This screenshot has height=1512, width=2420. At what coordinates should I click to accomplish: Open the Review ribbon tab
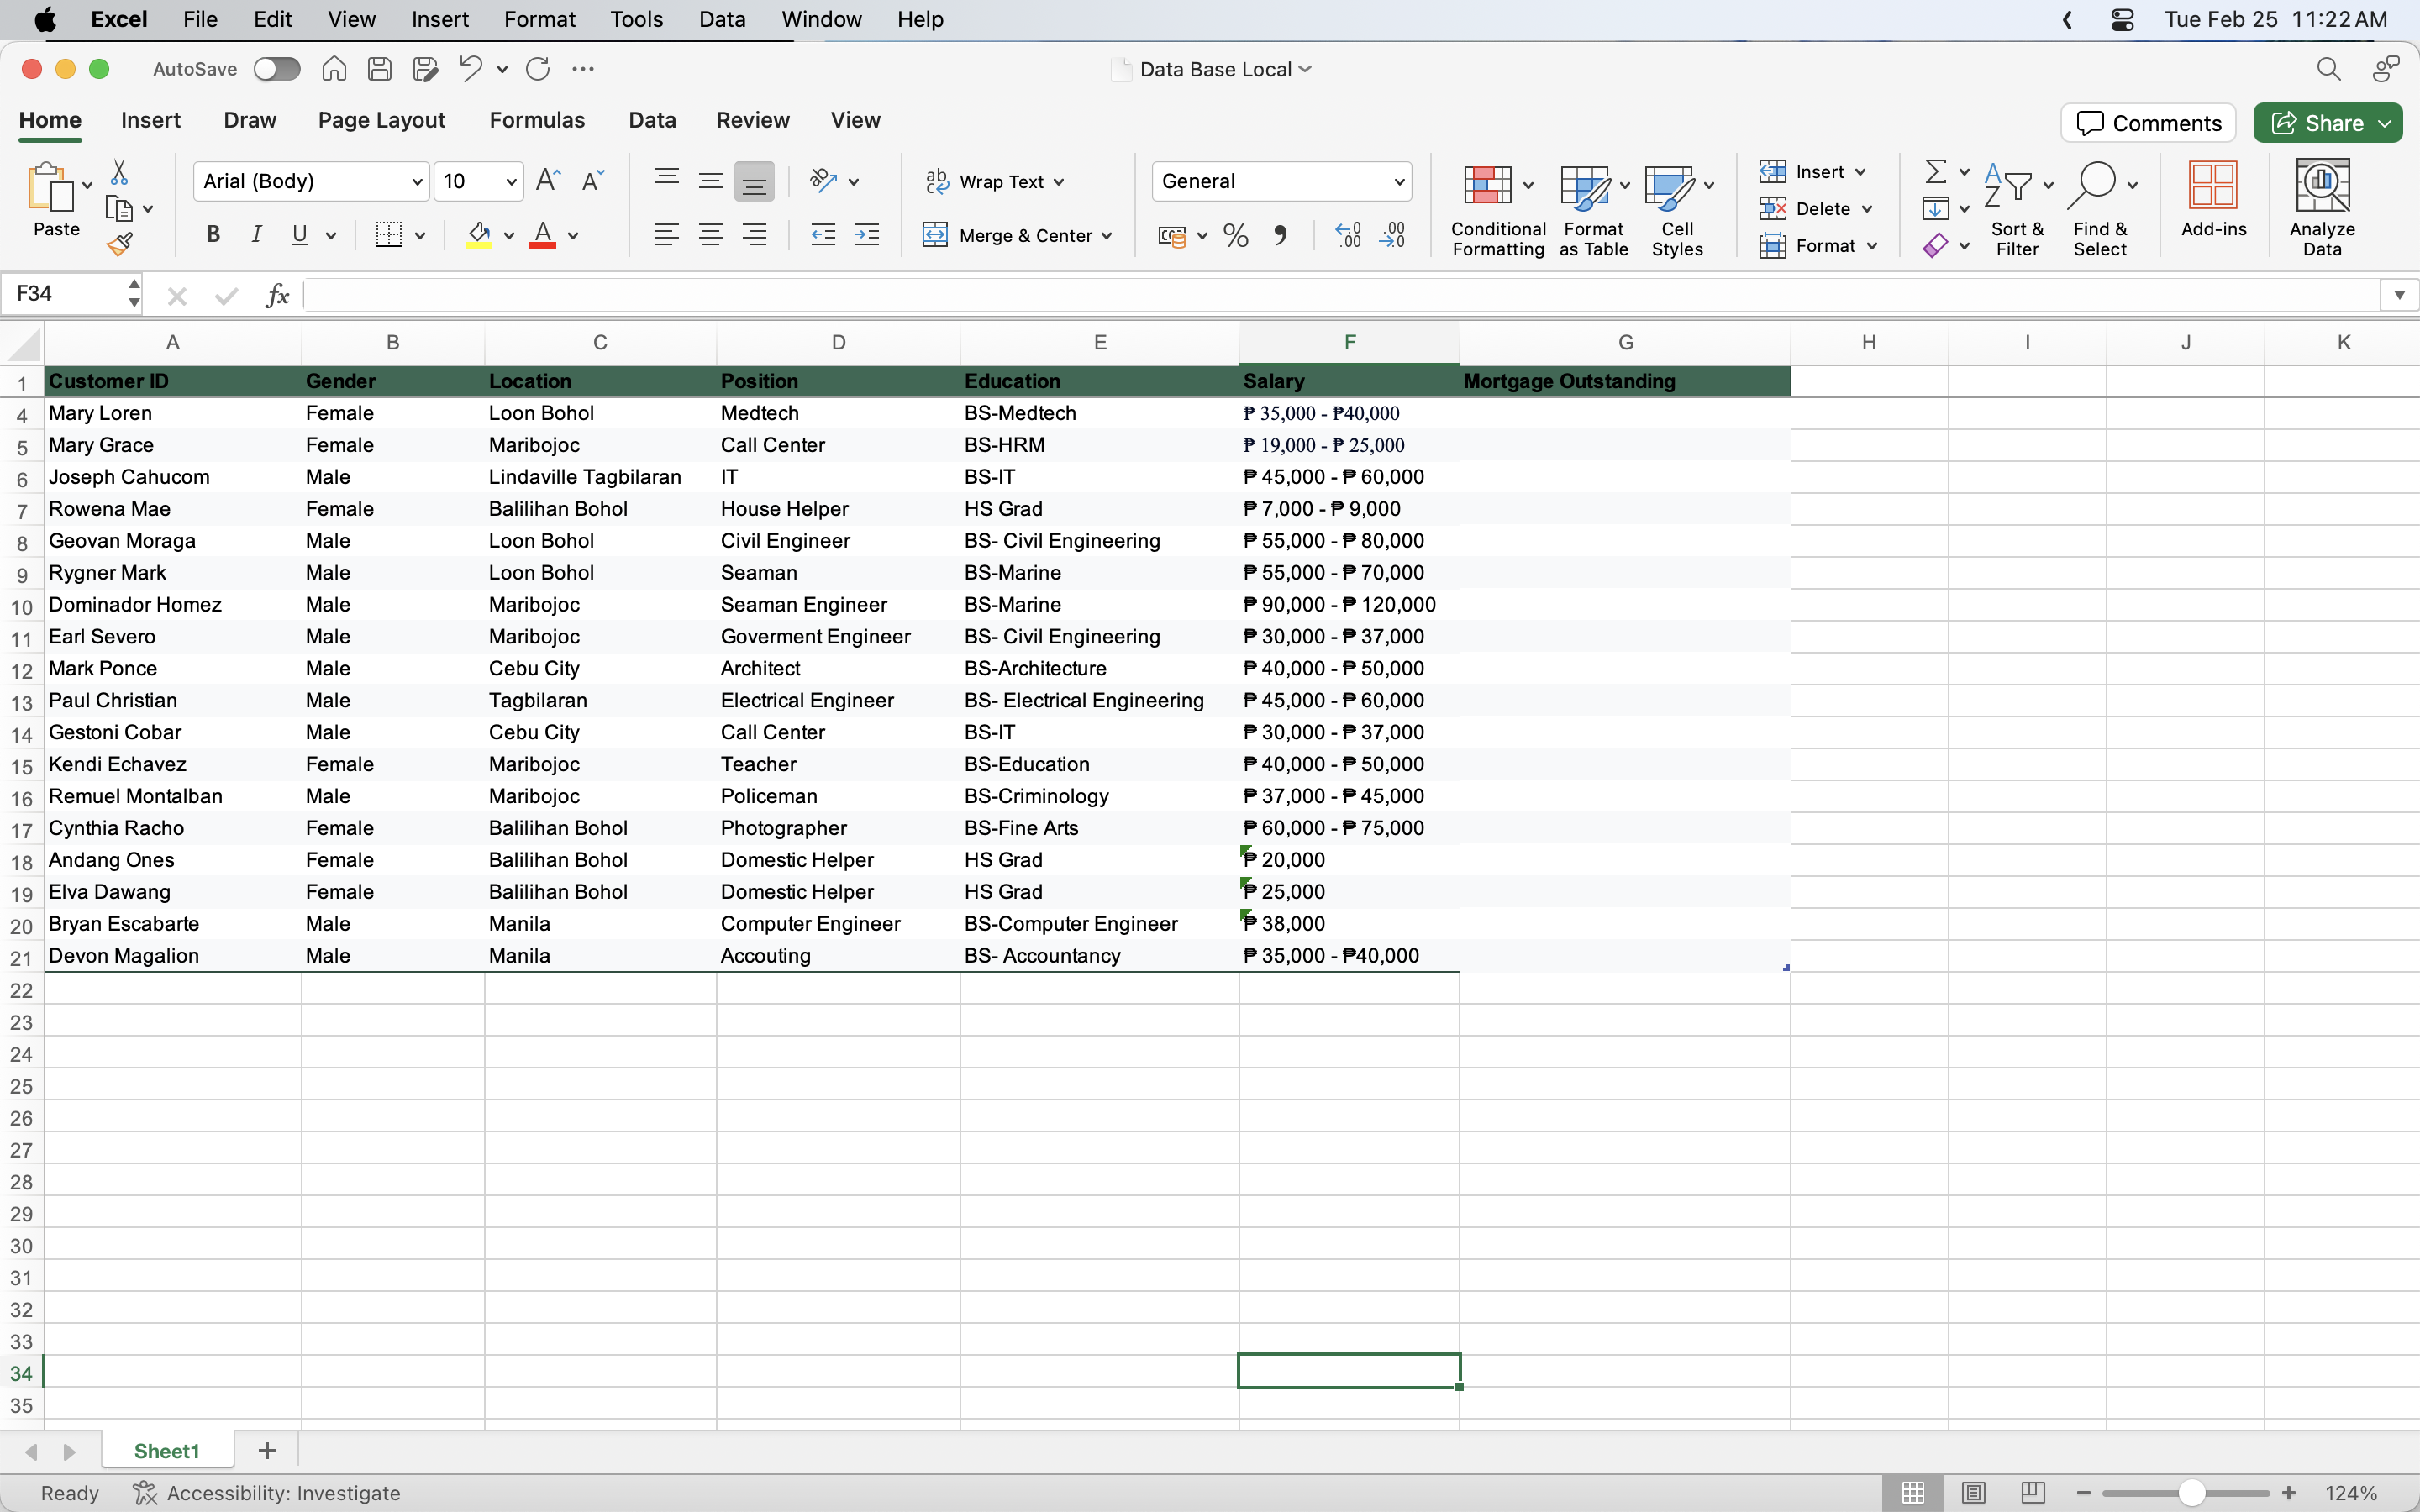[x=752, y=120]
